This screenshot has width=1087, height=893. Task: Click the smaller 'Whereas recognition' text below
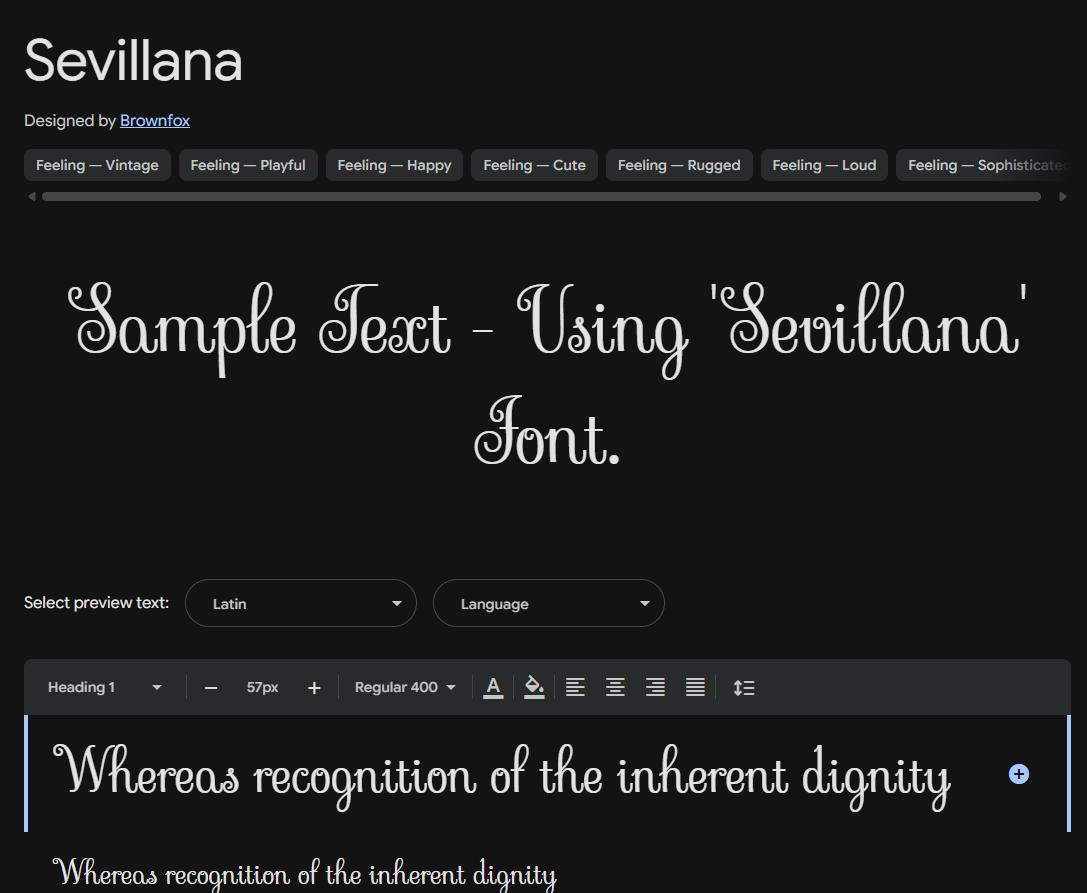[305, 874]
